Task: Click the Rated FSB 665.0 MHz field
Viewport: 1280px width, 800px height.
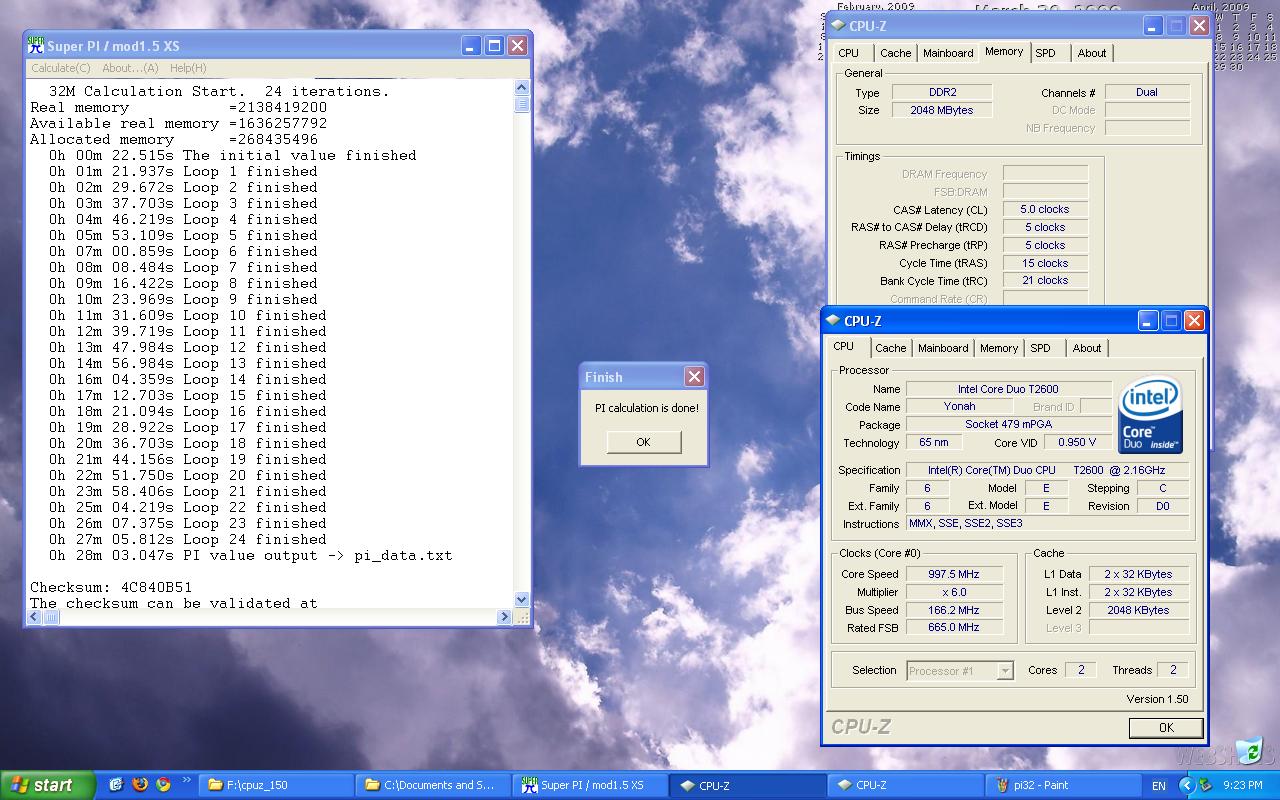Action: pyautogui.click(x=955, y=628)
